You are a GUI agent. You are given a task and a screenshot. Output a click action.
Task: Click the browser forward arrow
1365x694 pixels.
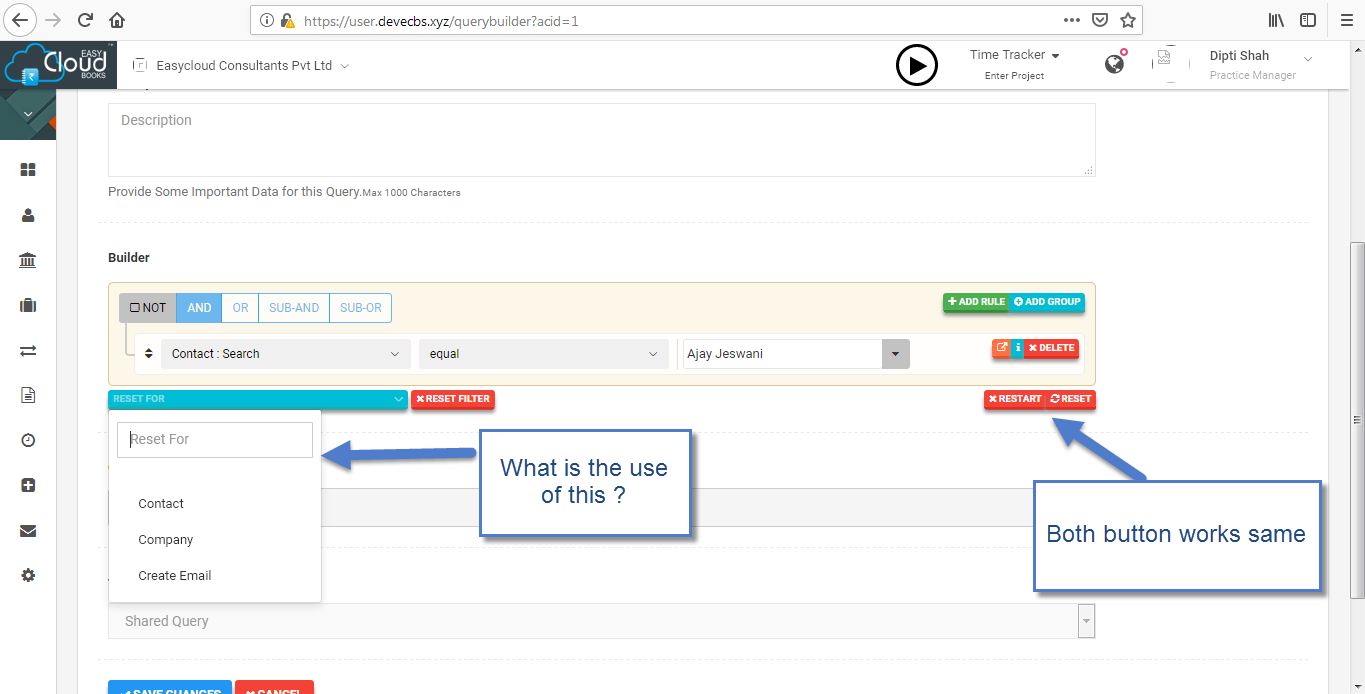54,20
